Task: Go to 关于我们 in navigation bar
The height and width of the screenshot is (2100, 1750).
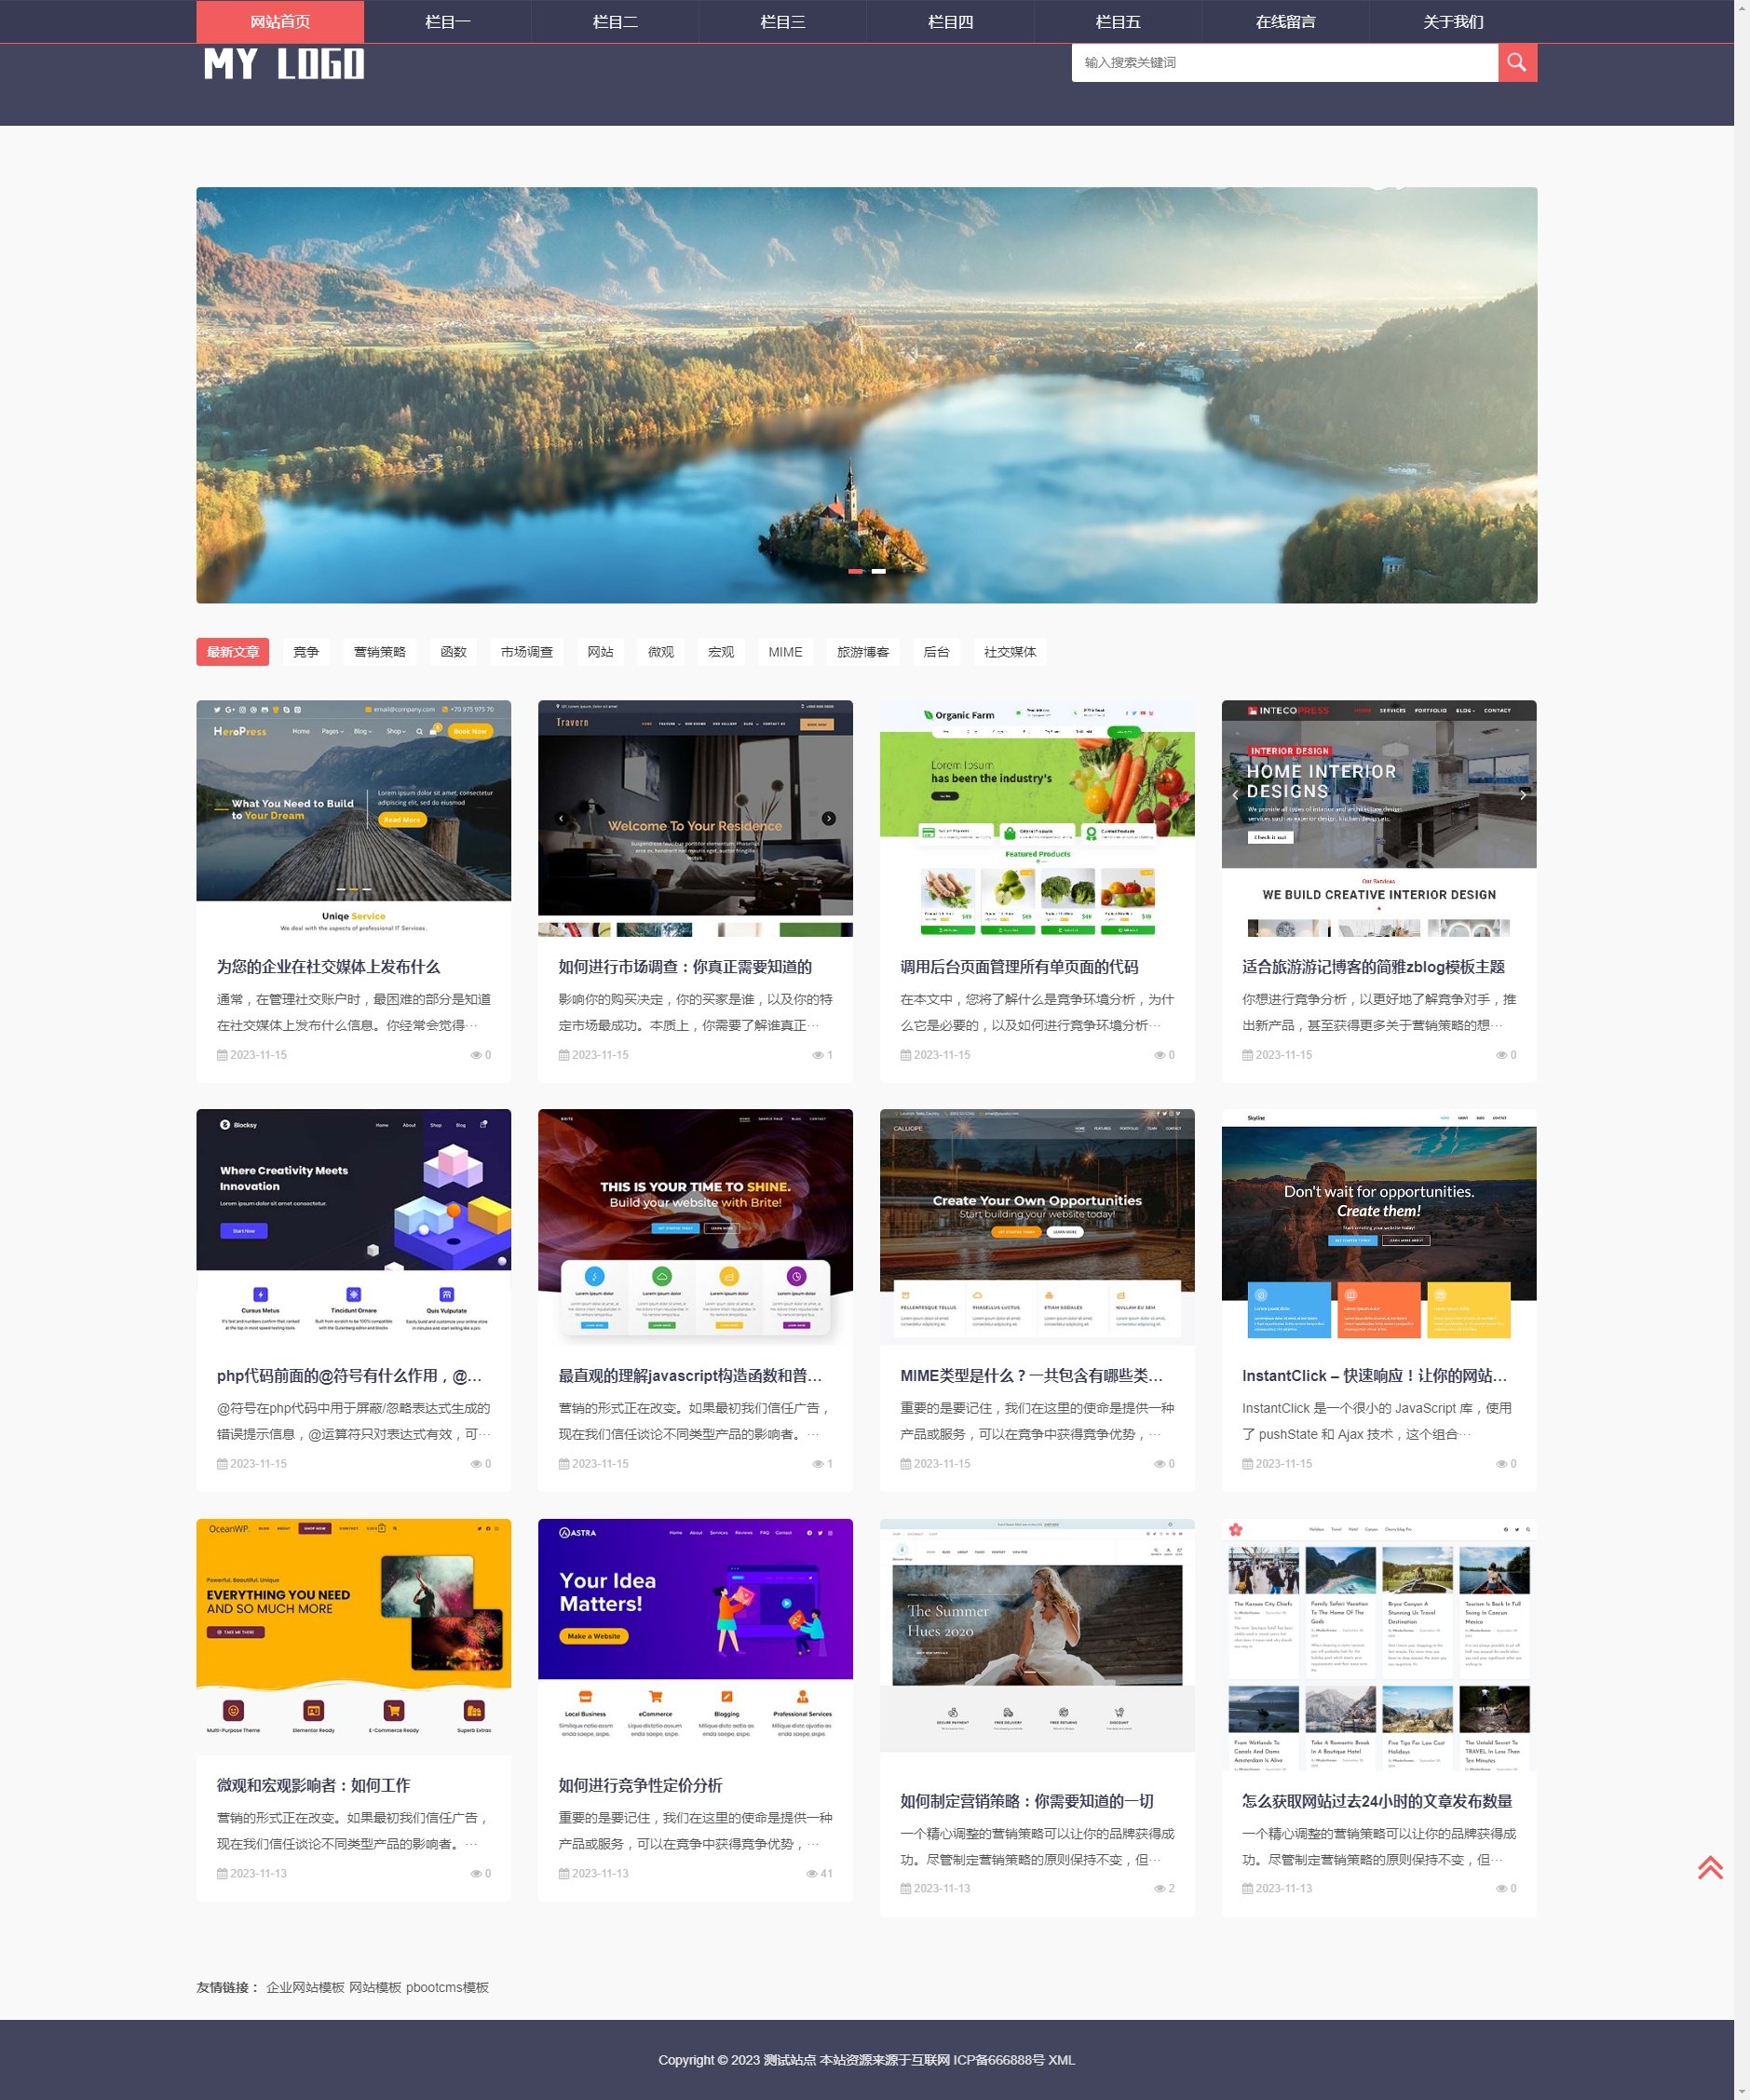Action: coord(1452,22)
